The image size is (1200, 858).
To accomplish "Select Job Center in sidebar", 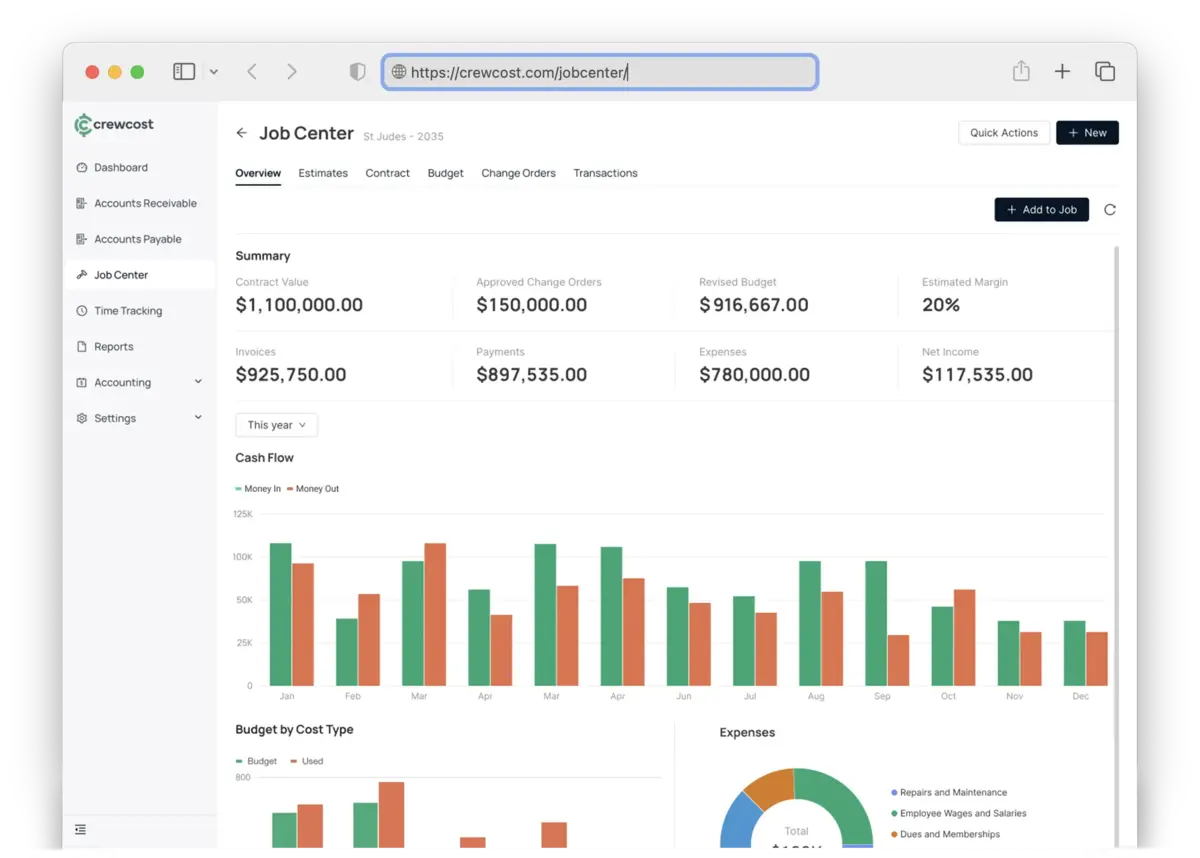I will pyautogui.click(x=139, y=275).
